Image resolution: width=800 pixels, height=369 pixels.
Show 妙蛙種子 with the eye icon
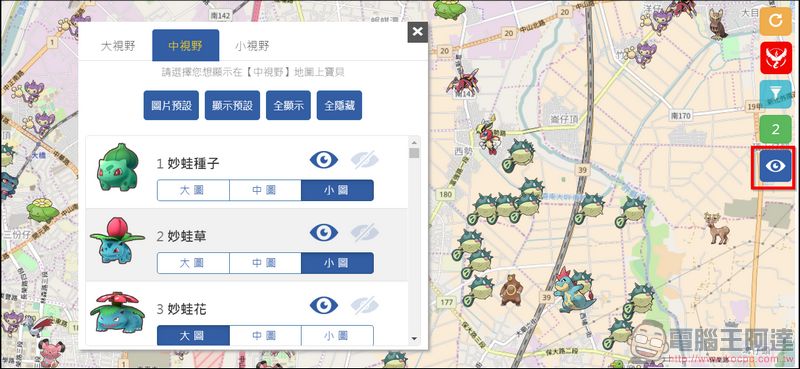(324, 160)
